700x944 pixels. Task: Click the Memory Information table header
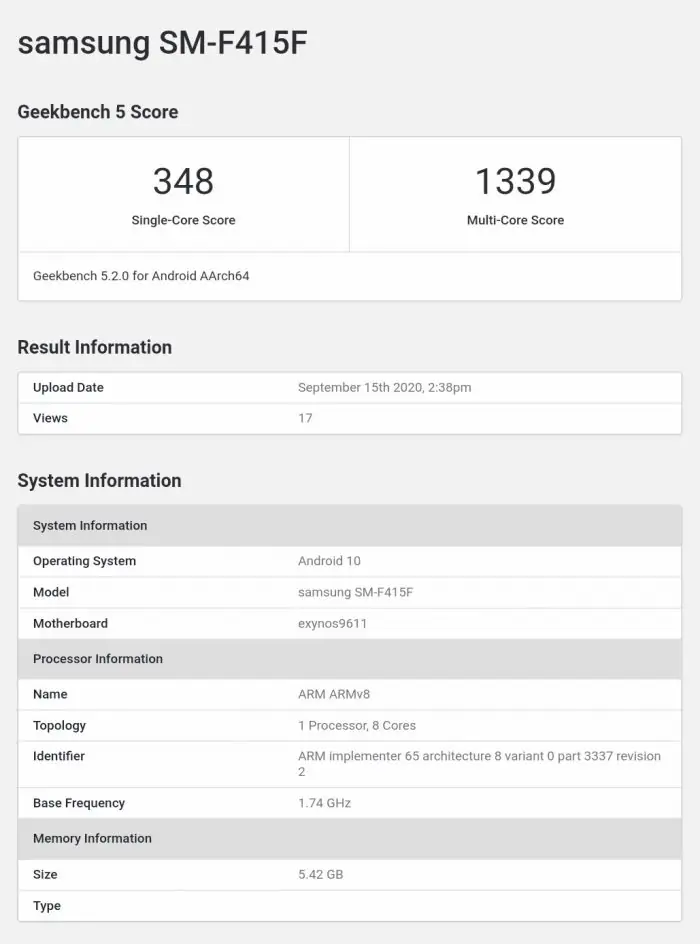tap(350, 839)
